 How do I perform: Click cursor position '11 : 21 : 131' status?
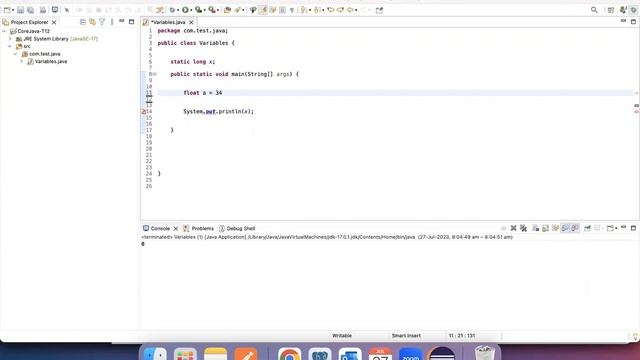(462, 336)
